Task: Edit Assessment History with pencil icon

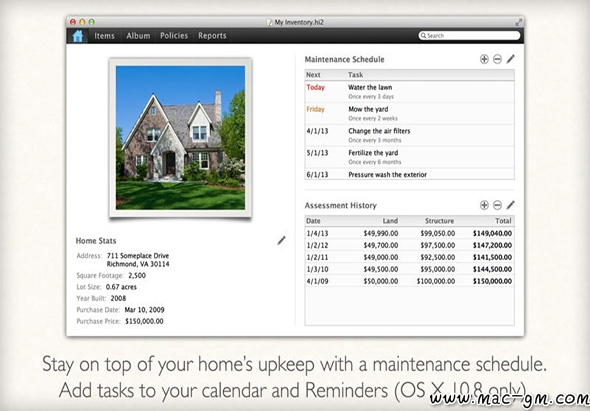Action: [510, 205]
